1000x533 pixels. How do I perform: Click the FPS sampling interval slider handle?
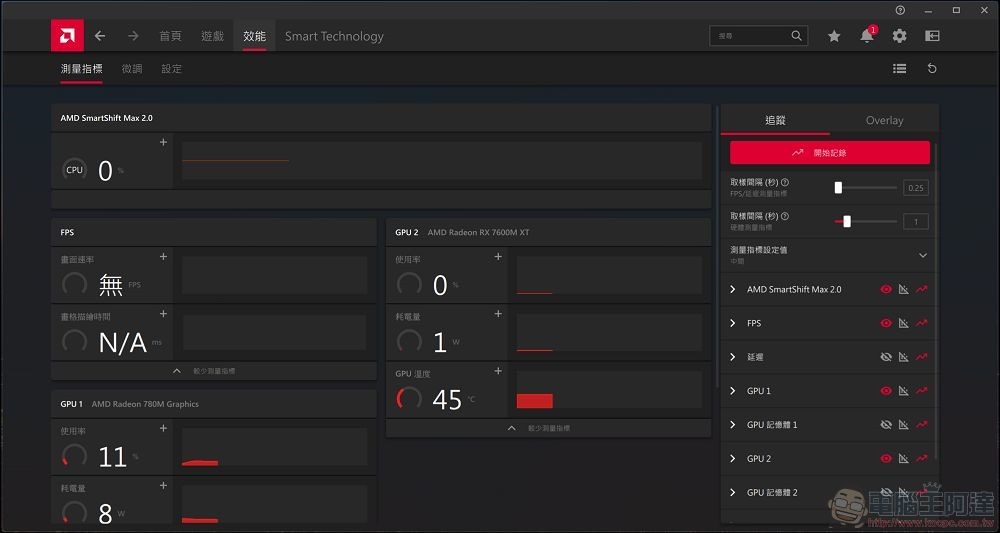pos(839,187)
